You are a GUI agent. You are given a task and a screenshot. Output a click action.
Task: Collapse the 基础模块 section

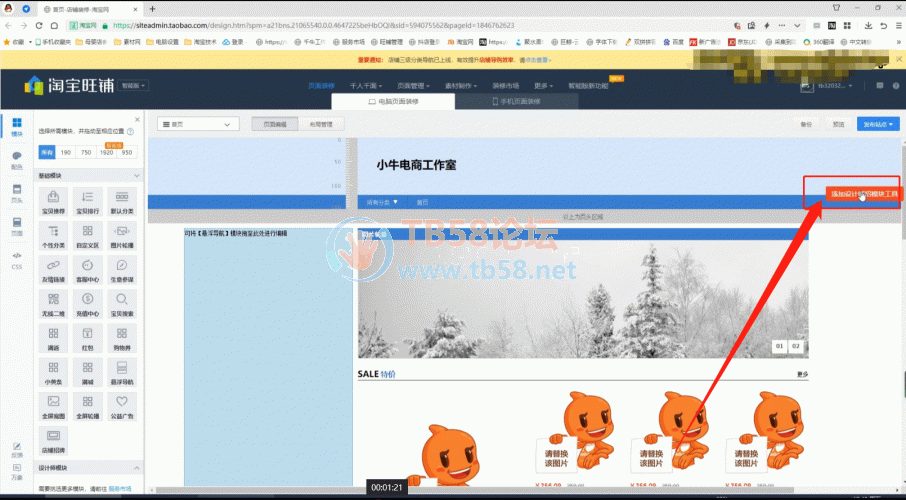click(137, 175)
